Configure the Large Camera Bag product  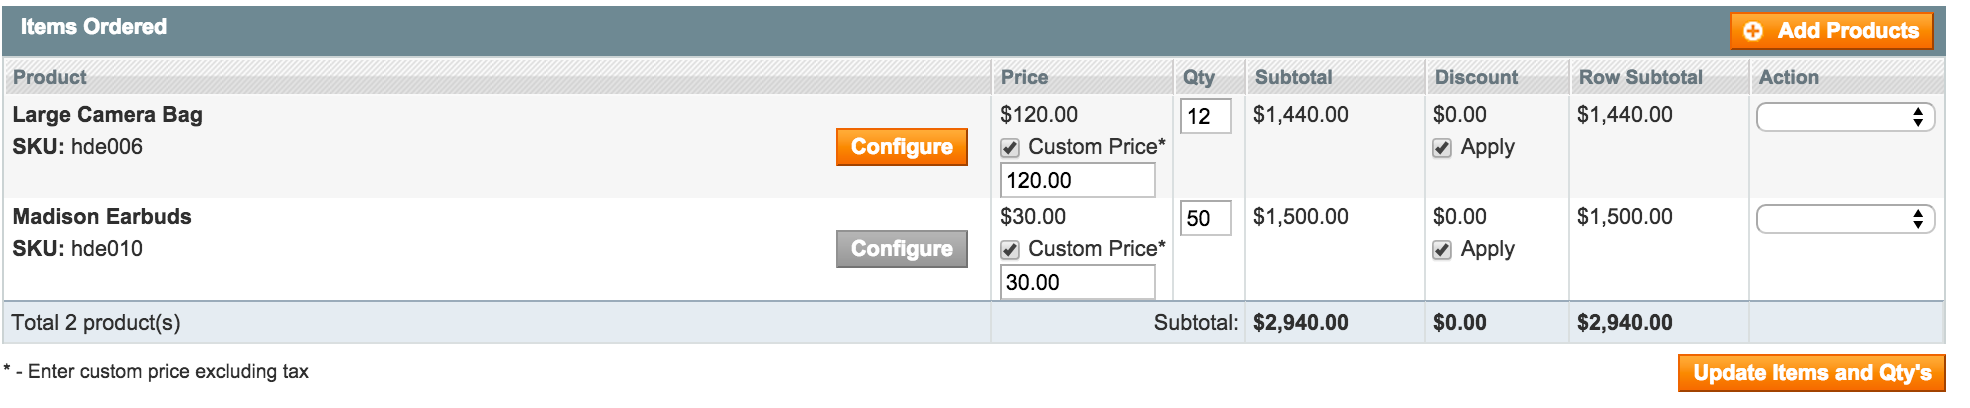coord(902,147)
